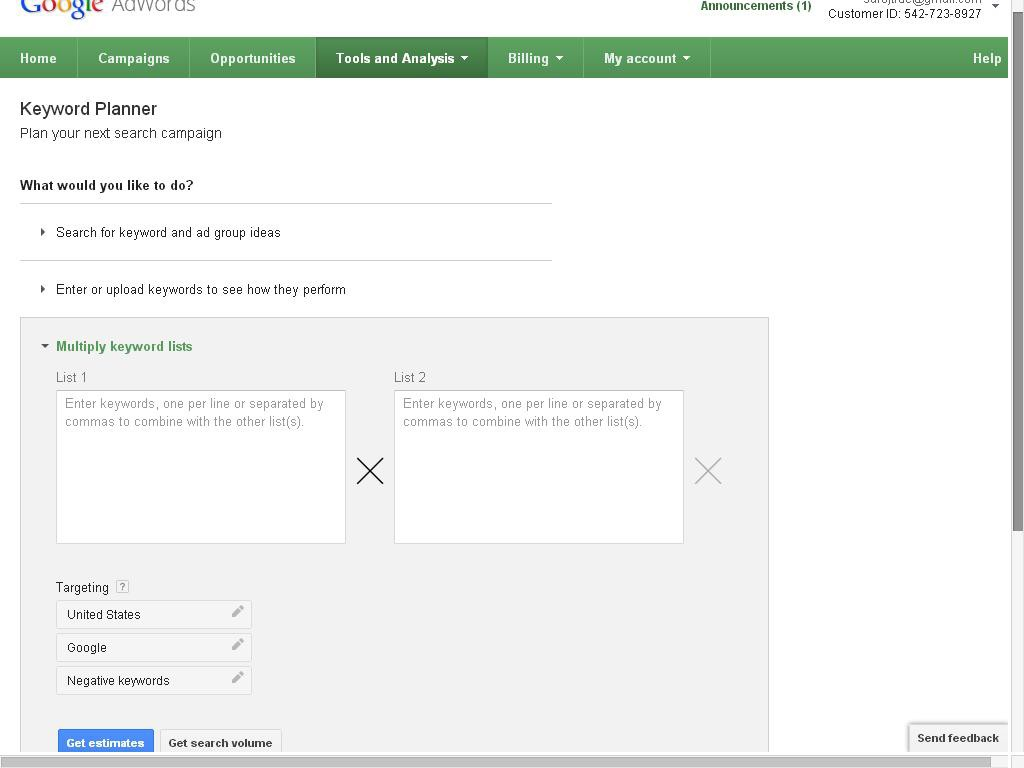Open the Billing dropdown menu

pyautogui.click(x=535, y=58)
